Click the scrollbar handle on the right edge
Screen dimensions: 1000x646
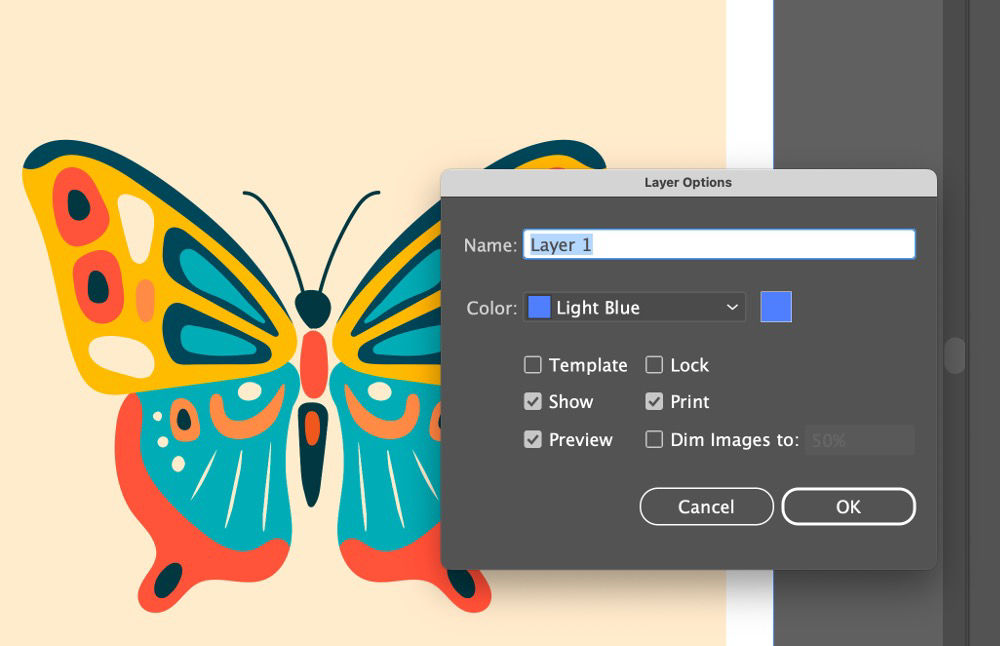pos(952,355)
